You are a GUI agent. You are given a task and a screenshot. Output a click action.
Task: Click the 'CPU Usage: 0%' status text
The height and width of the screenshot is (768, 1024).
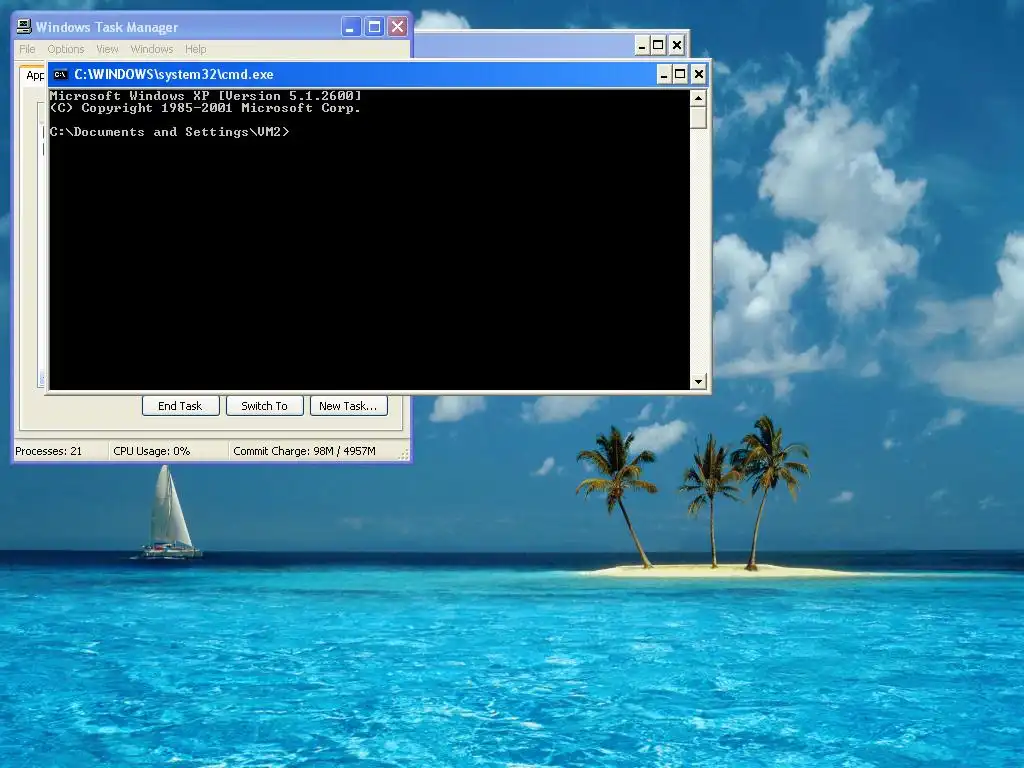(152, 451)
